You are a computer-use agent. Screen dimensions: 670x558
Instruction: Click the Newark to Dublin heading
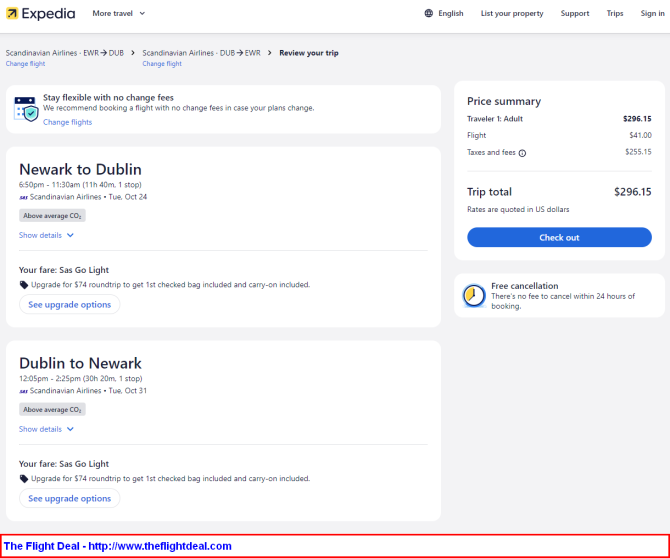(x=80, y=170)
